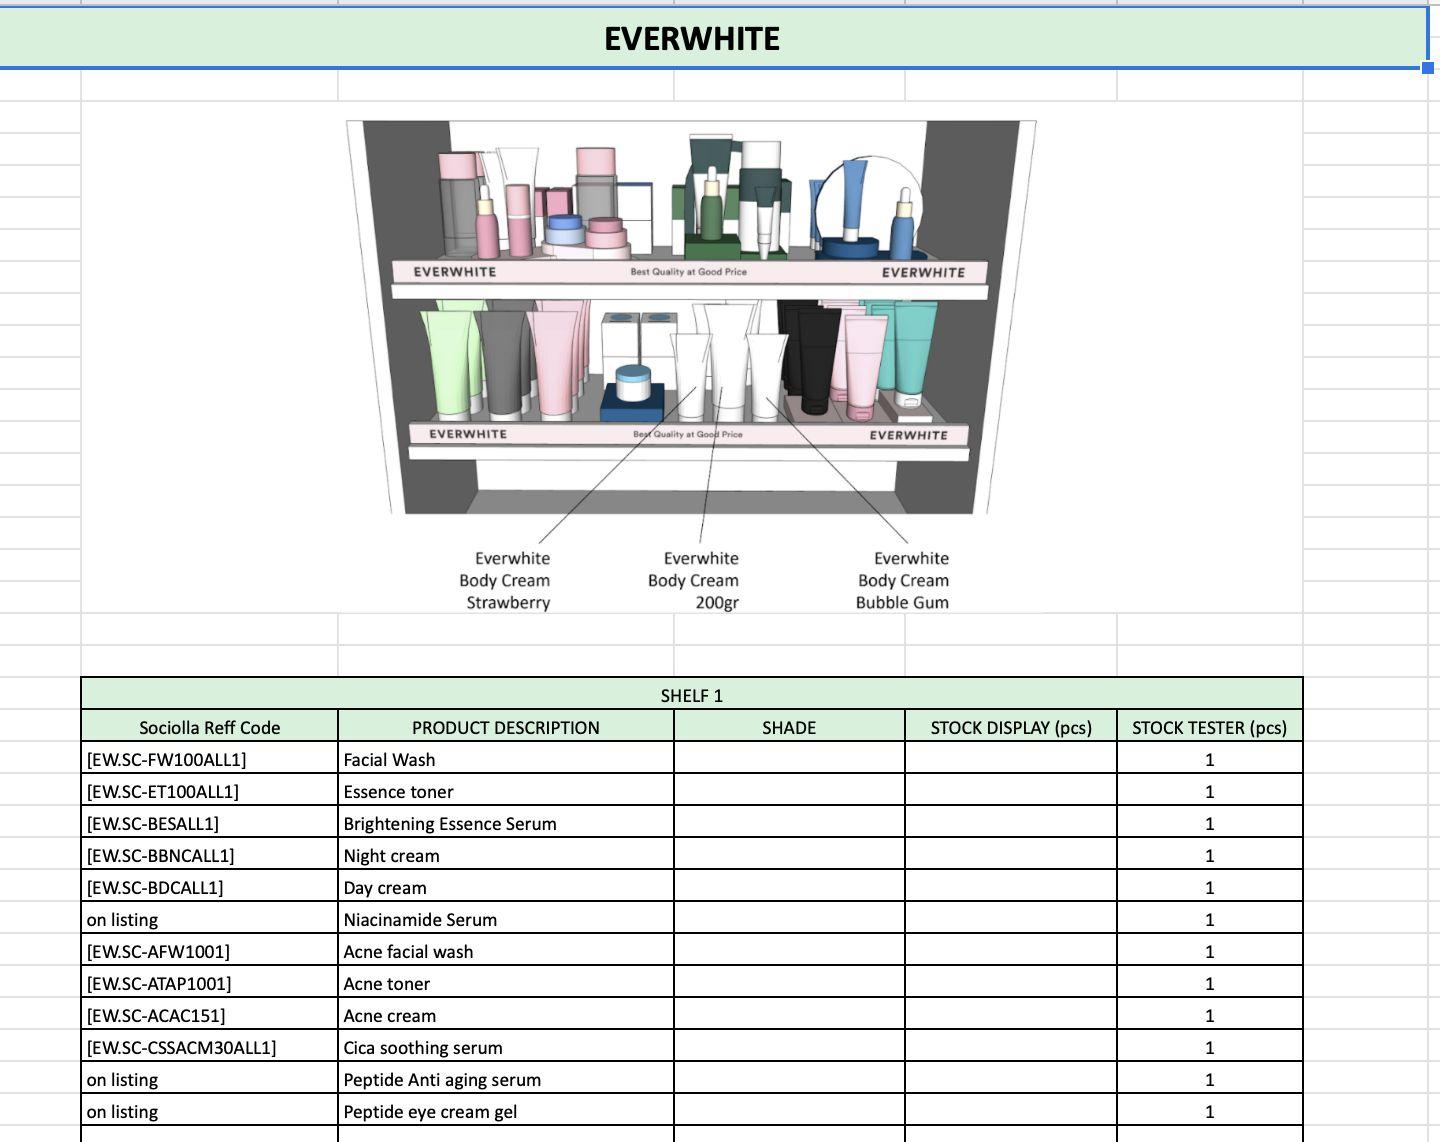This screenshot has width=1440, height=1142.
Task: Select the STOCK DISPLAY (pcs) header
Action: tap(1011, 727)
